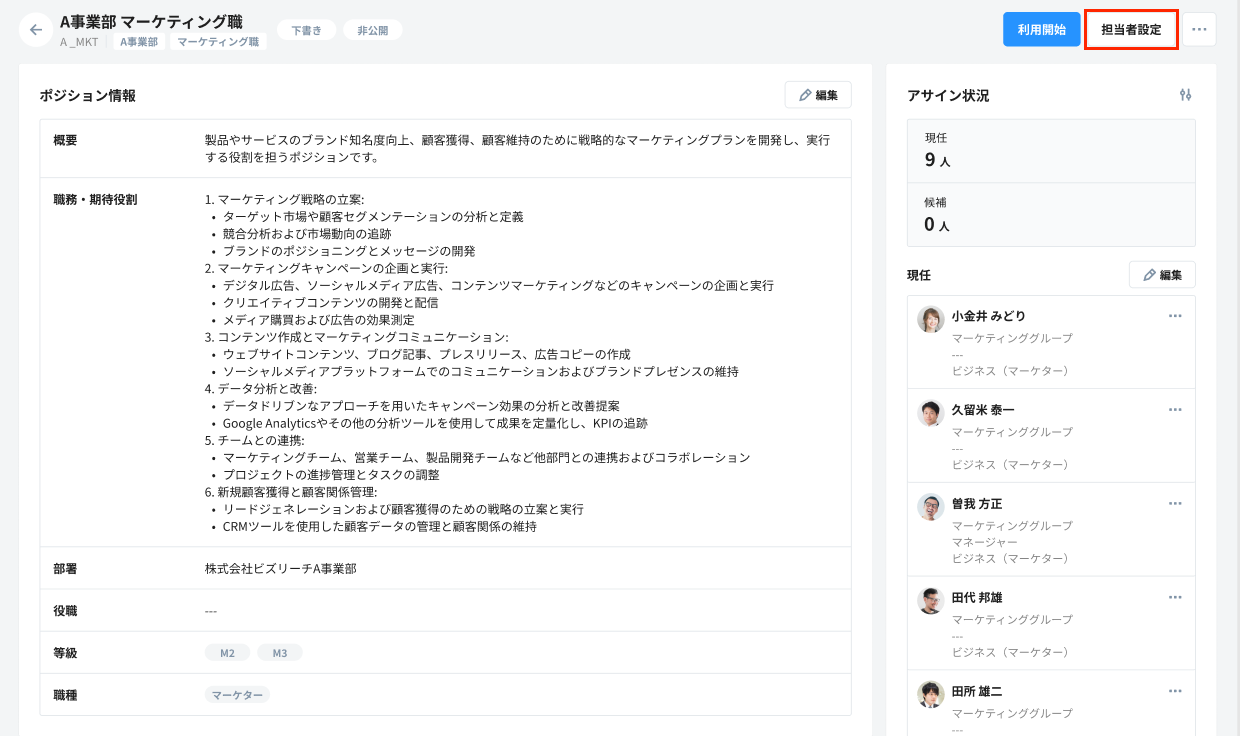The image size is (1240, 736).
Task: Click the 利用開始 button
Action: [1041, 29]
